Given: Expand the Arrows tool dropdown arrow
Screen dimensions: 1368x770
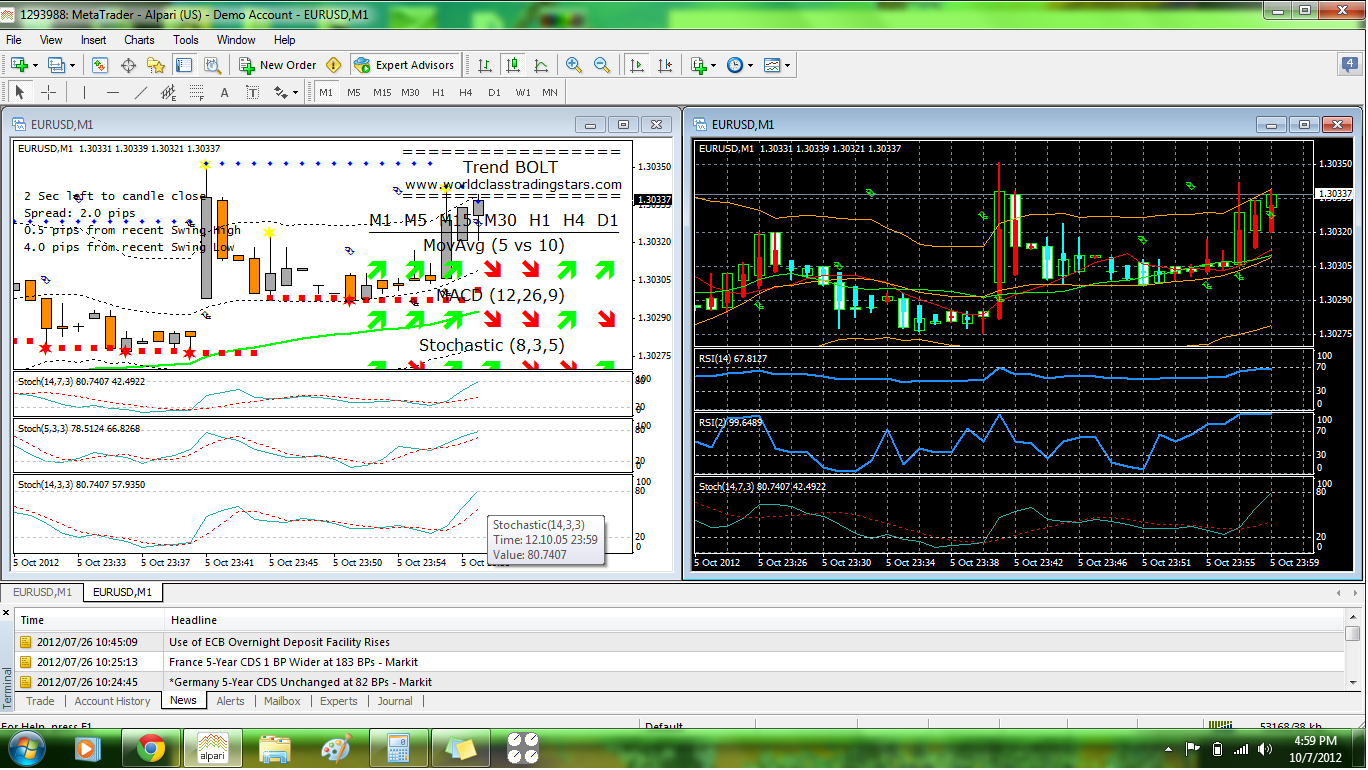Looking at the screenshot, I should pyautogui.click(x=296, y=93).
